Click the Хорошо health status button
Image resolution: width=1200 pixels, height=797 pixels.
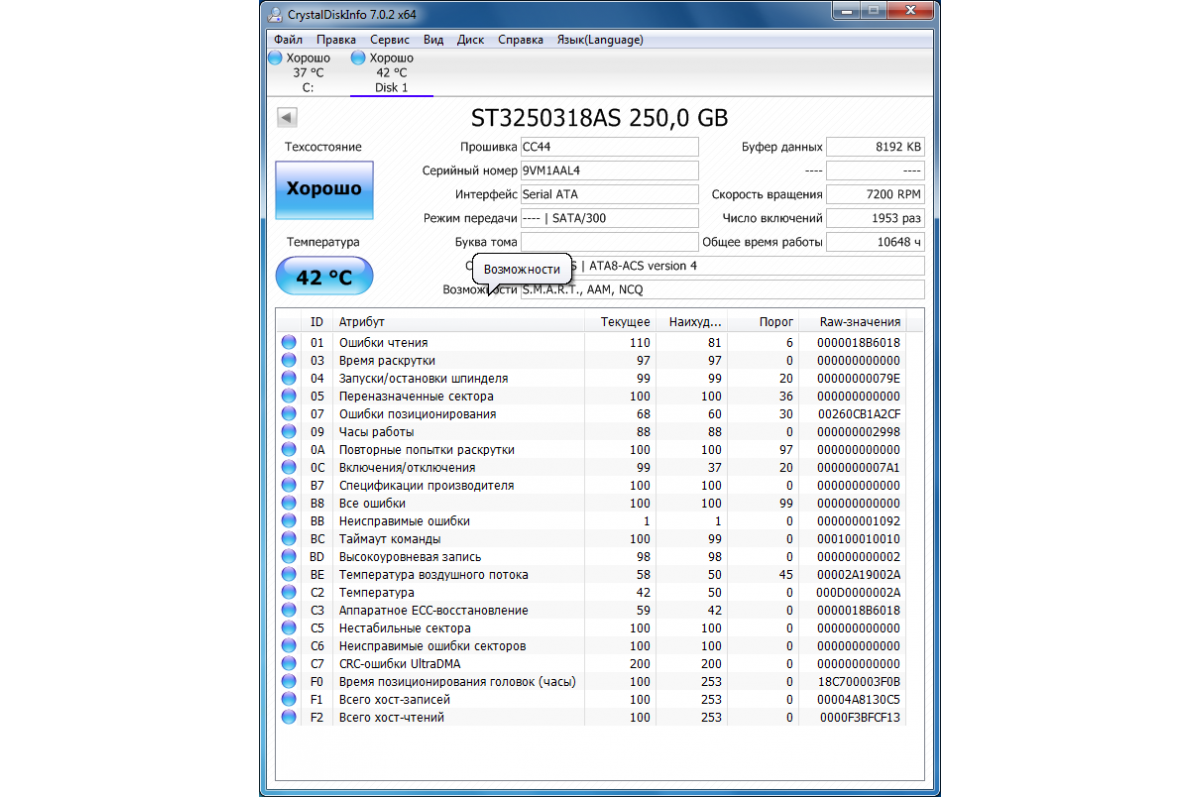(324, 189)
